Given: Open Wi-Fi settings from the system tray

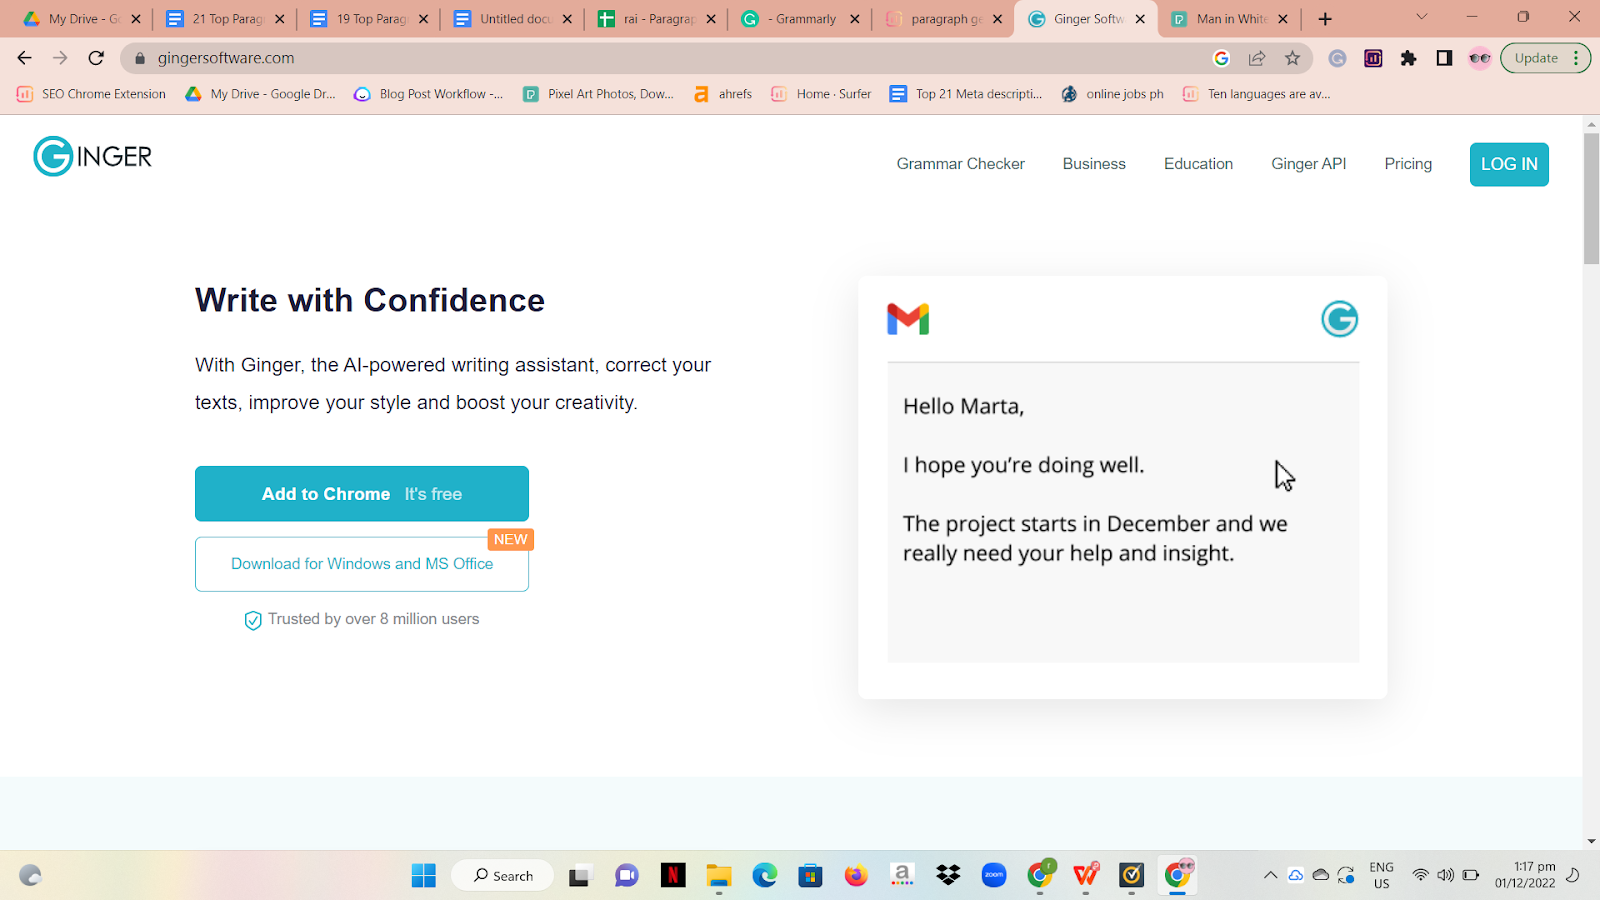Looking at the screenshot, I should click(1420, 875).
